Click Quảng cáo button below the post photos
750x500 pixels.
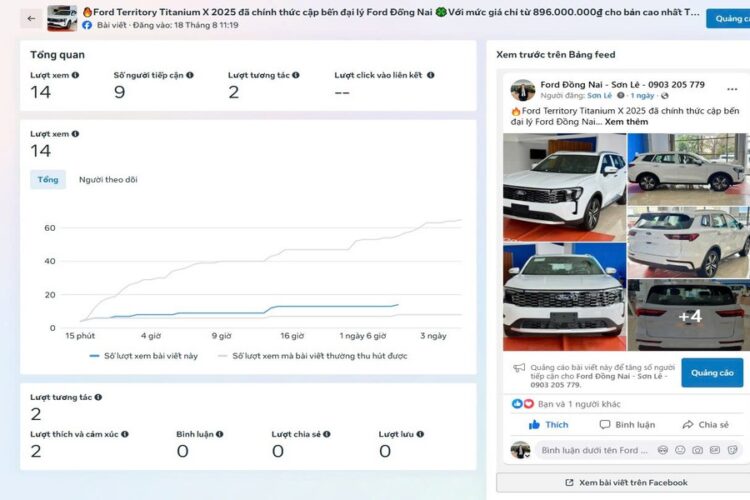[712, 373]
